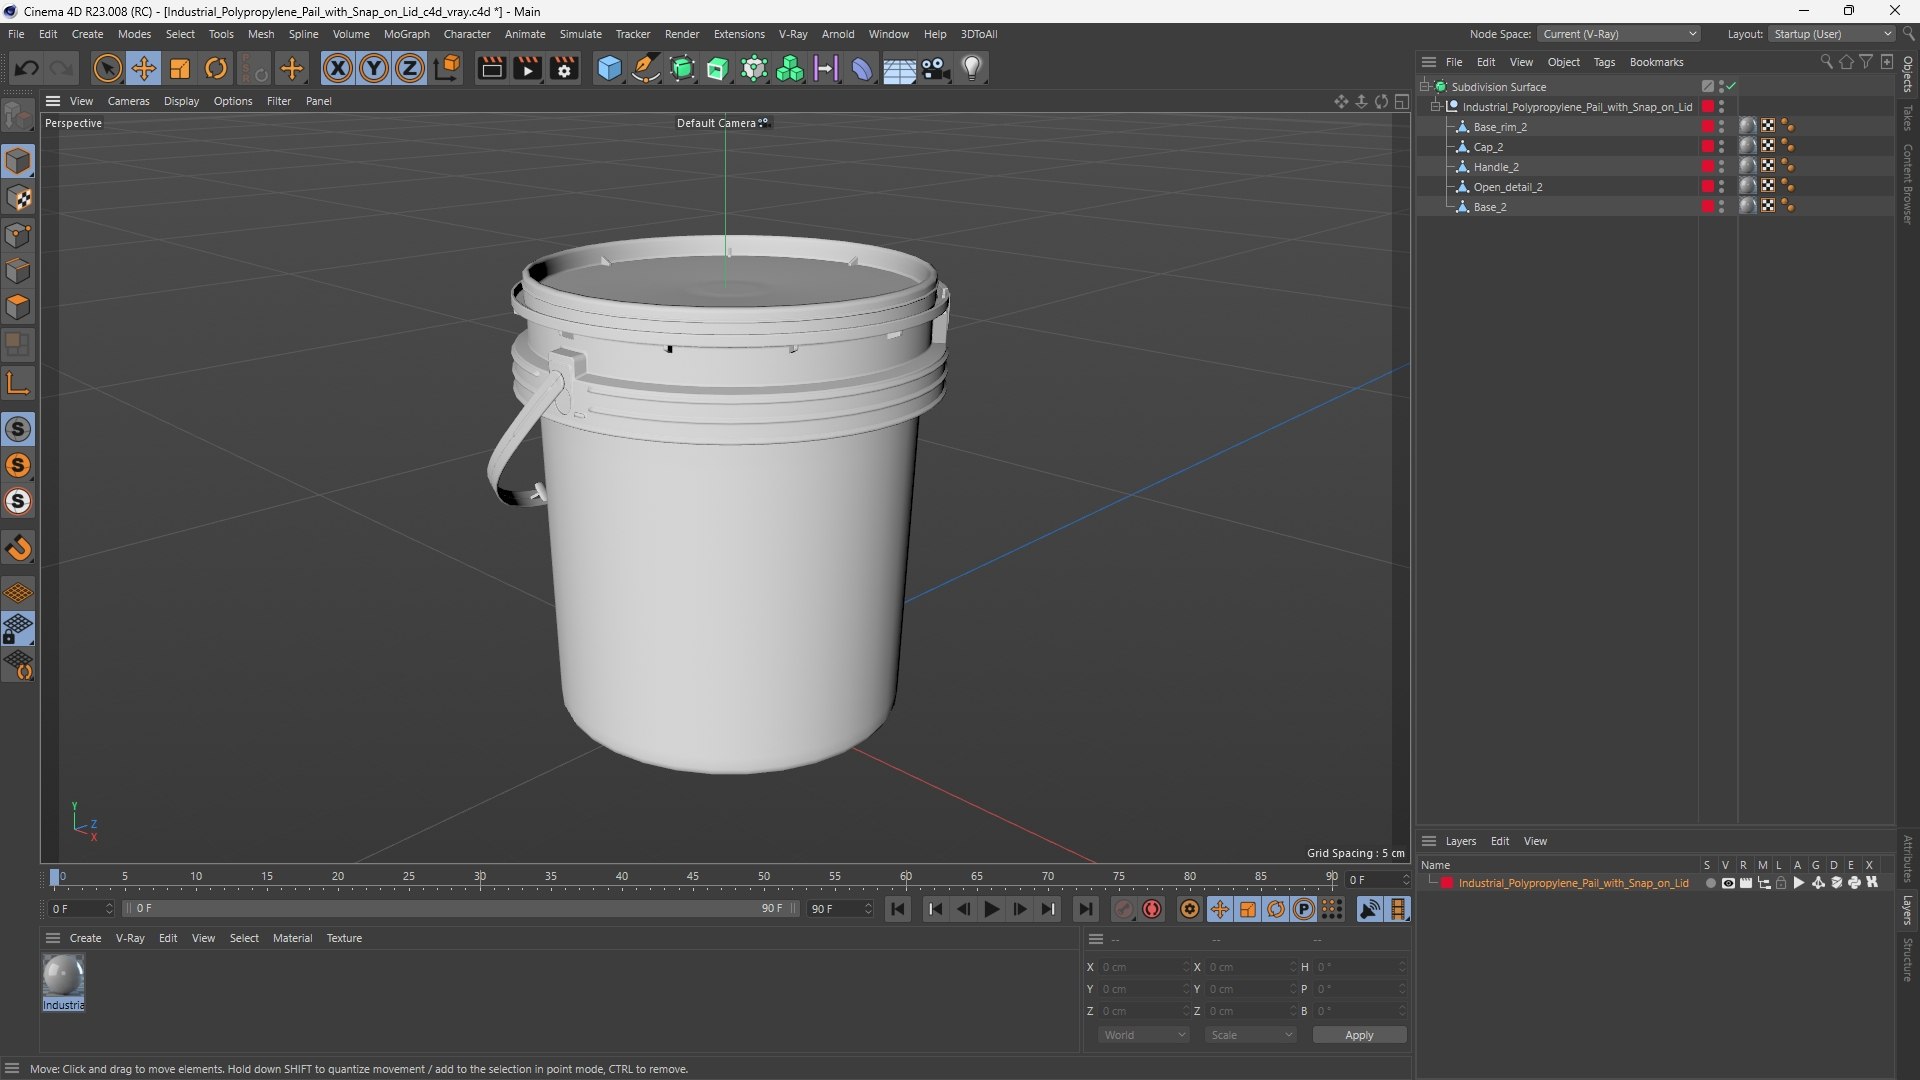Click the locked workplane icon

coord(18,629)
